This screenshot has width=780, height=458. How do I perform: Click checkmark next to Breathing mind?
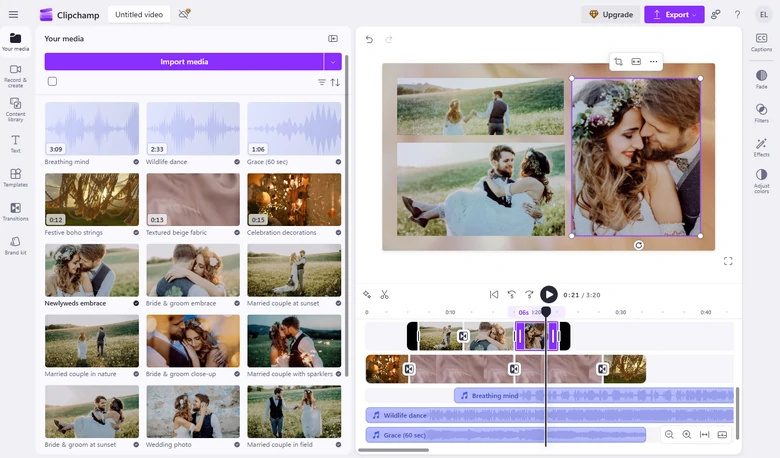coord(136,162)
